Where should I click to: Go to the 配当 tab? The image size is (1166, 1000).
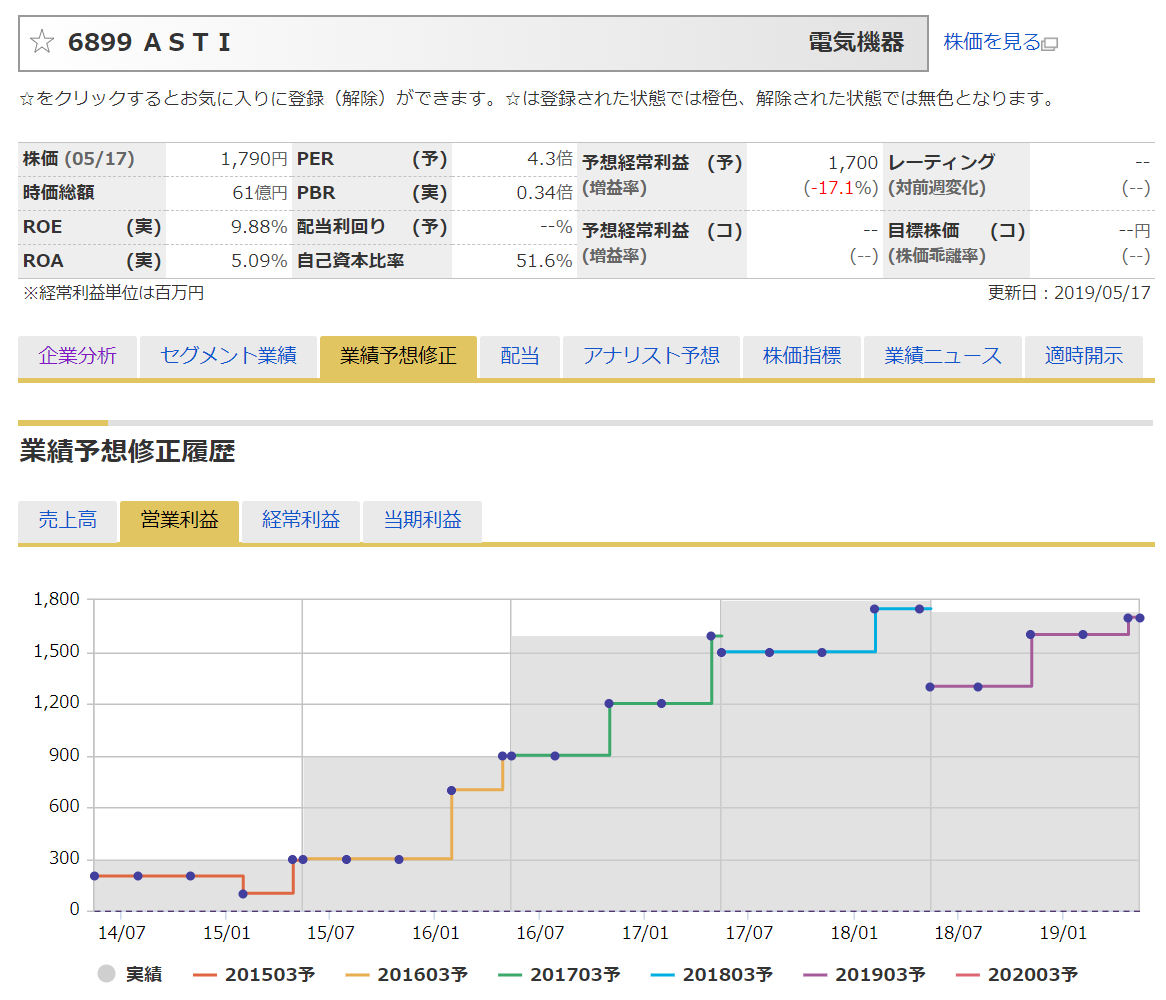pos(520,356)
